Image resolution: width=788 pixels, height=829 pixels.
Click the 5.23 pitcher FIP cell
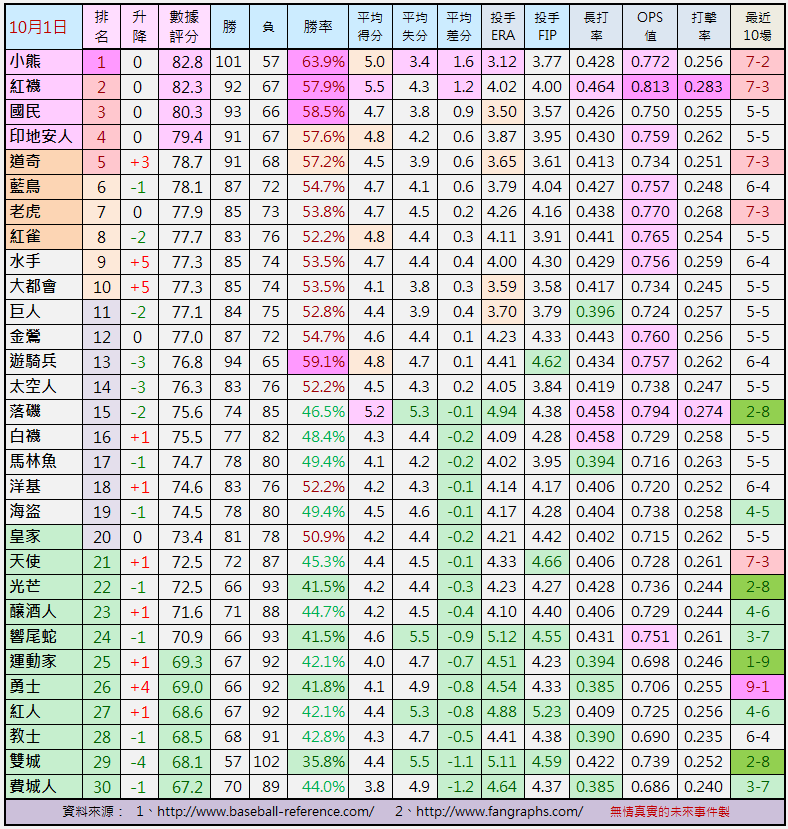pyautogui.click(x=547, y=712)
